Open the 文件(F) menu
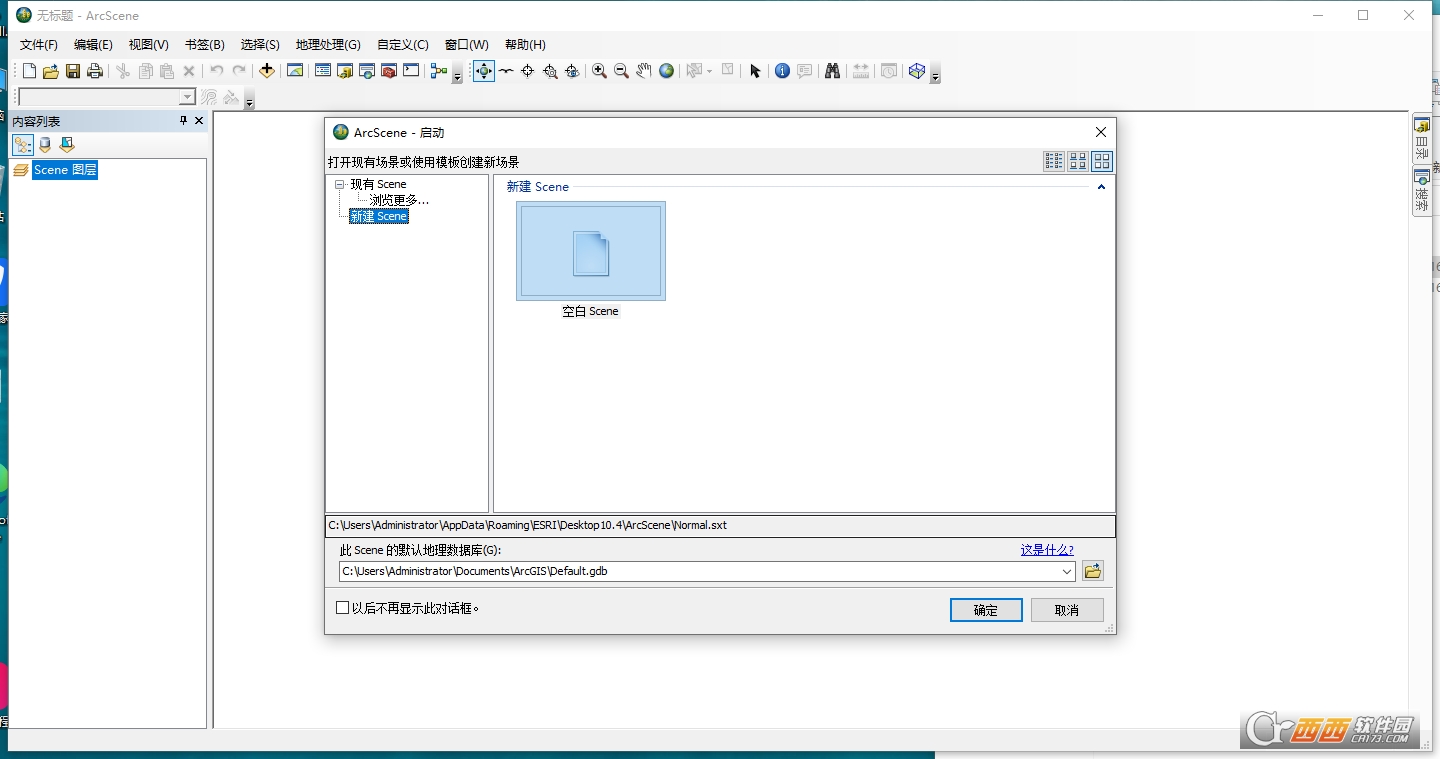The height and width of the screenshot is (759, 1440). [x=39, y=45]
